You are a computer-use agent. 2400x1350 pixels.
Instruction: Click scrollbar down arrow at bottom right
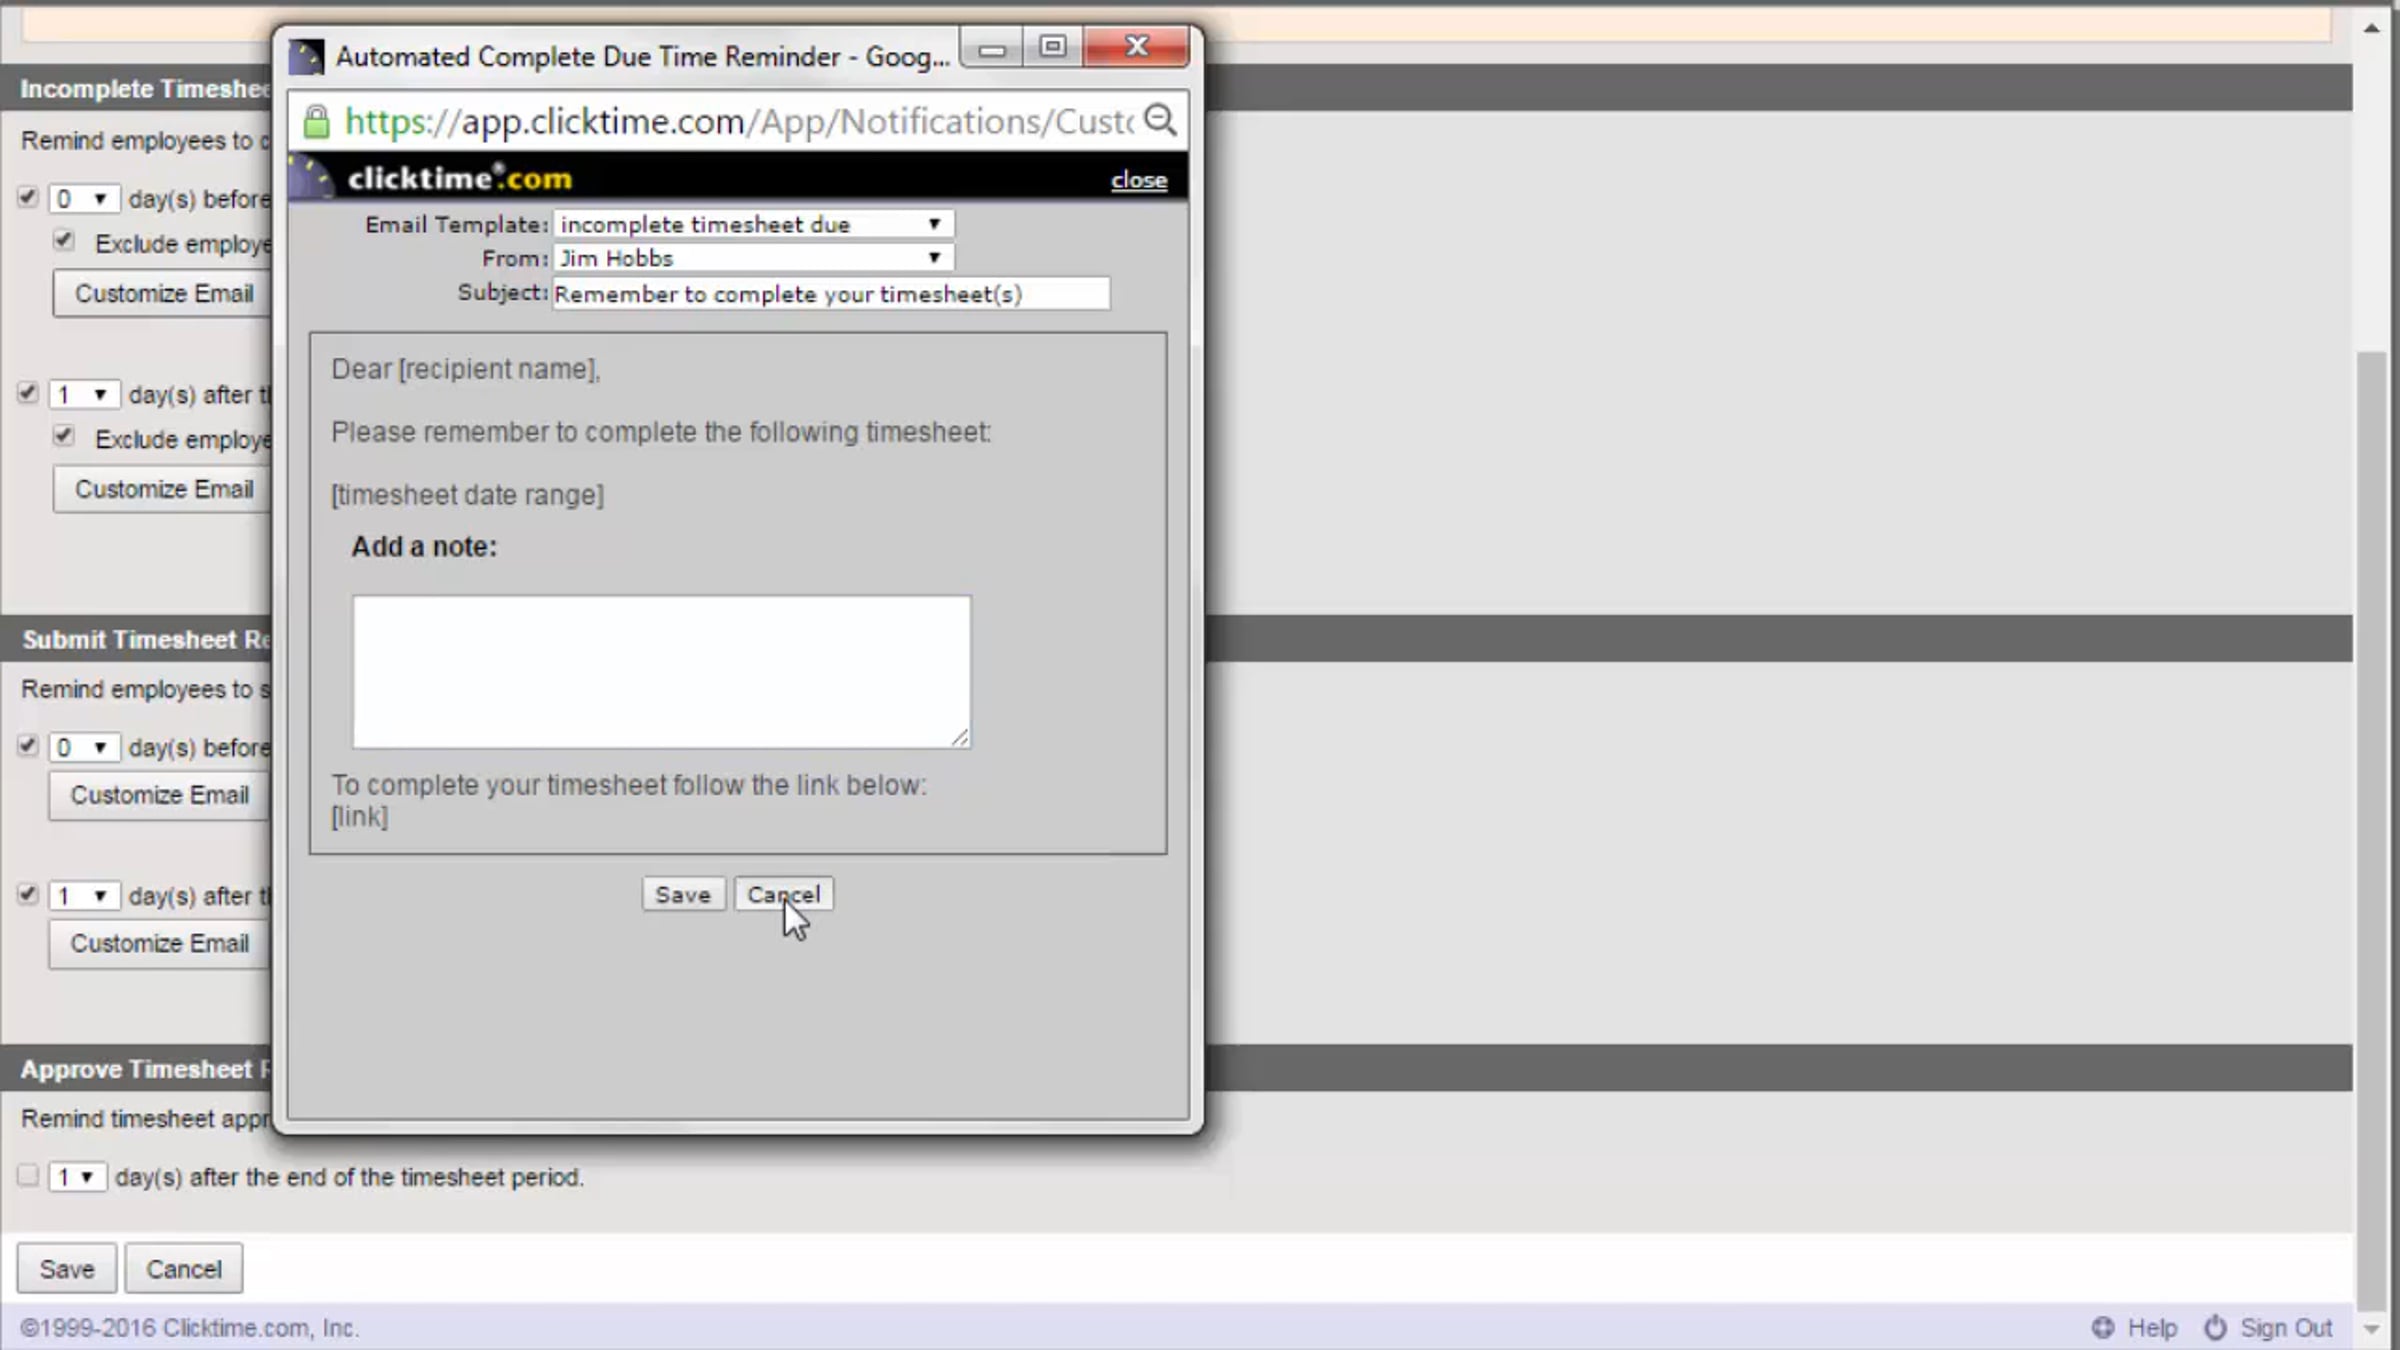click(2371, 1329)
